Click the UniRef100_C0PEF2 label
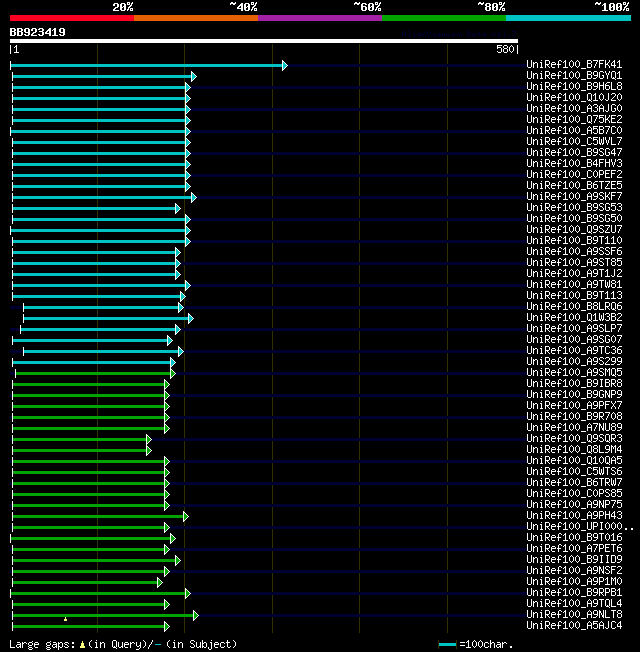 pos(574,174)
